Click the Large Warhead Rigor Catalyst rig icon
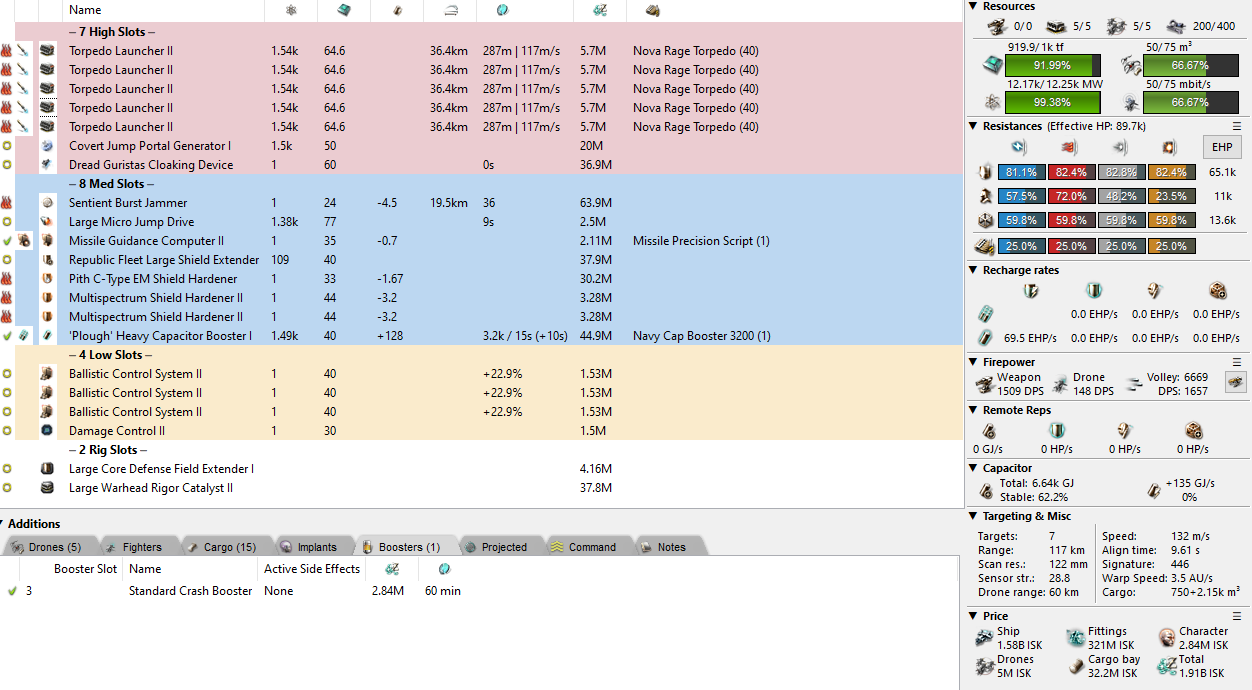 click(47, 488)
